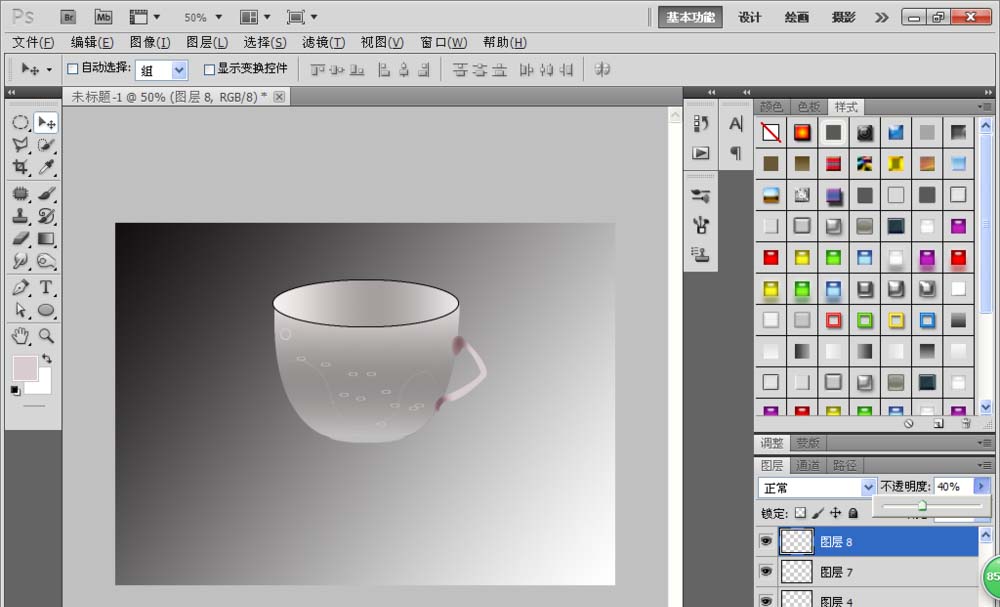Enable the 显示变换控件 checkbox
This screenshot has width=1000, height=607.
tap(209, 69)
